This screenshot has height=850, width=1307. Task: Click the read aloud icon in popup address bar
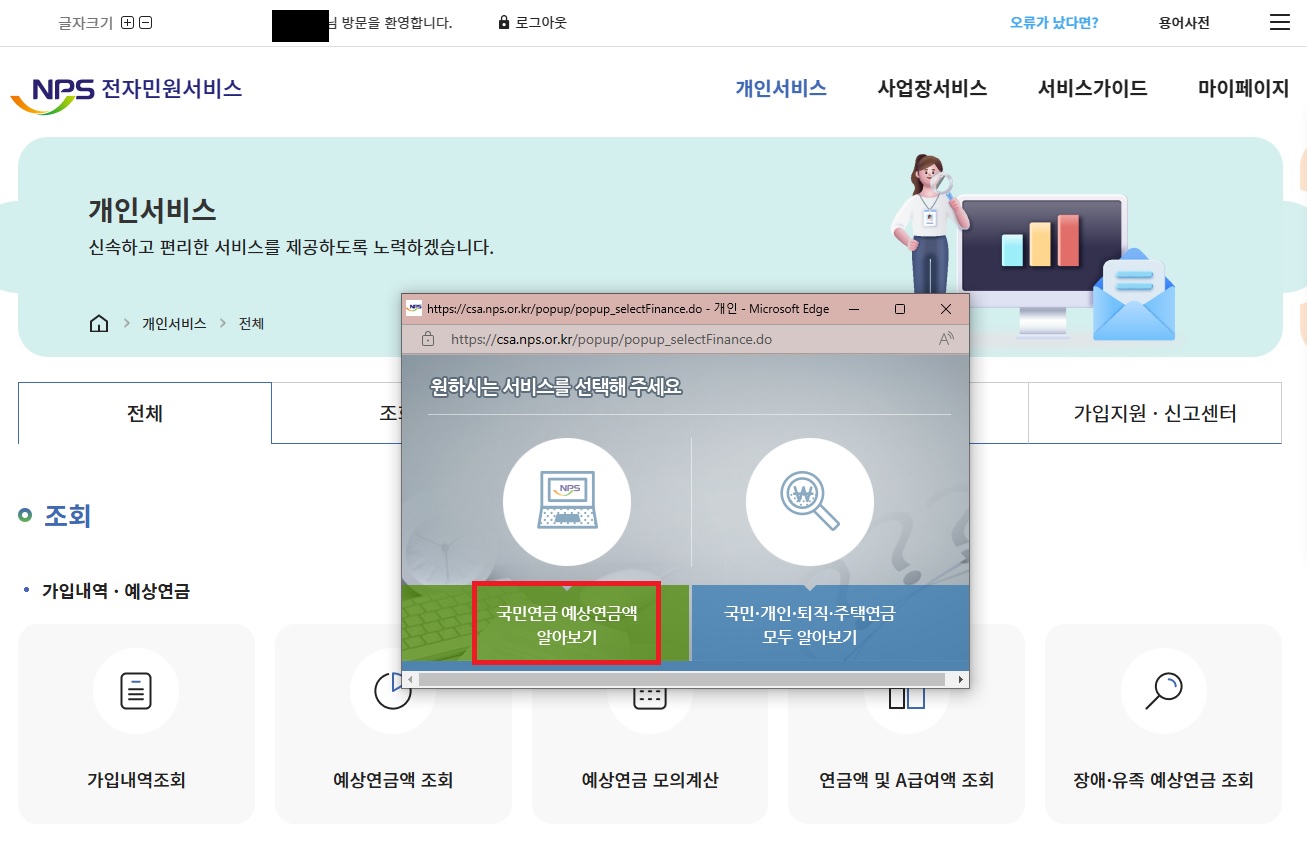pos(946,339)
